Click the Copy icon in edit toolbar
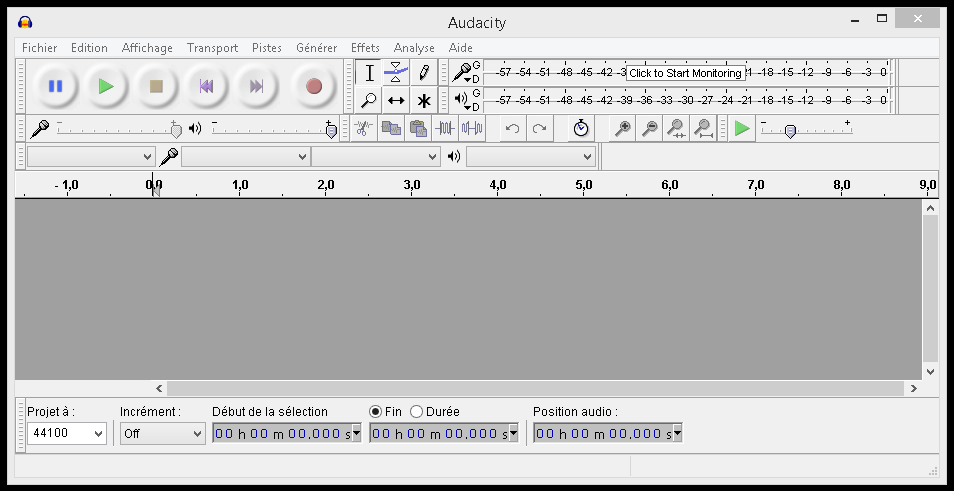Screen dimensions: 954x491 391,128
